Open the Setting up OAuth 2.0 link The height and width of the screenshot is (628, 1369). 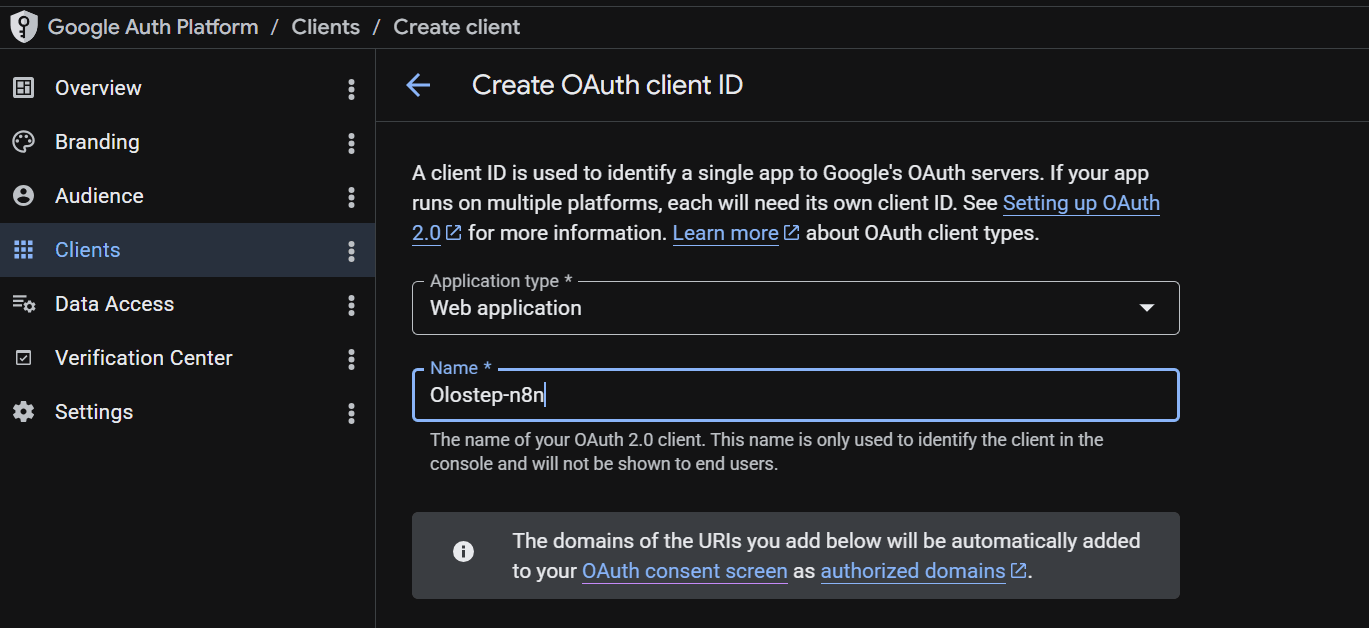(x=1081, y=203)
